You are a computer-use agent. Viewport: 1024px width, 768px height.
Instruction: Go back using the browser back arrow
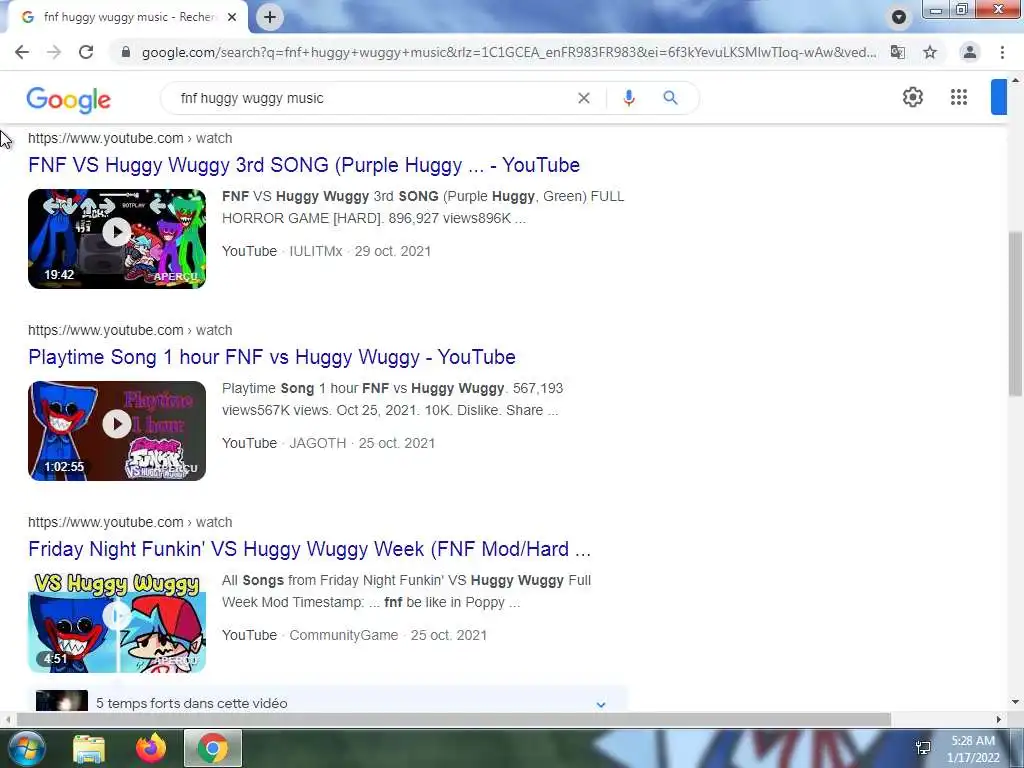point(22,52)
